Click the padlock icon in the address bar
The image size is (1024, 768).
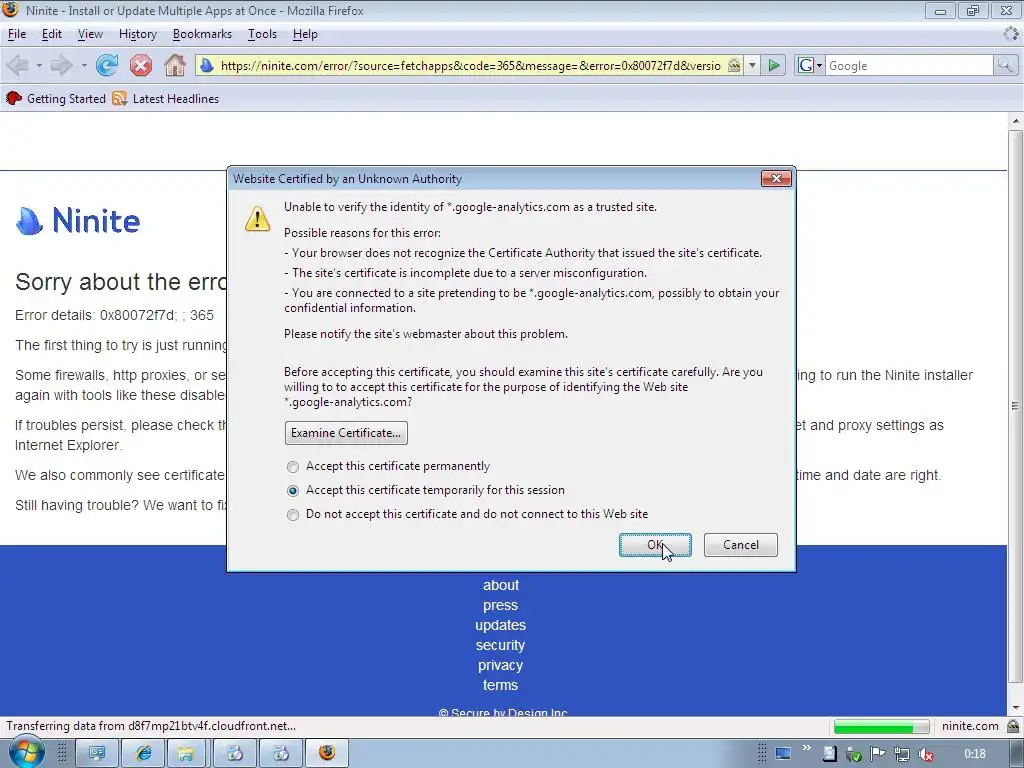[x=734, y=65]
